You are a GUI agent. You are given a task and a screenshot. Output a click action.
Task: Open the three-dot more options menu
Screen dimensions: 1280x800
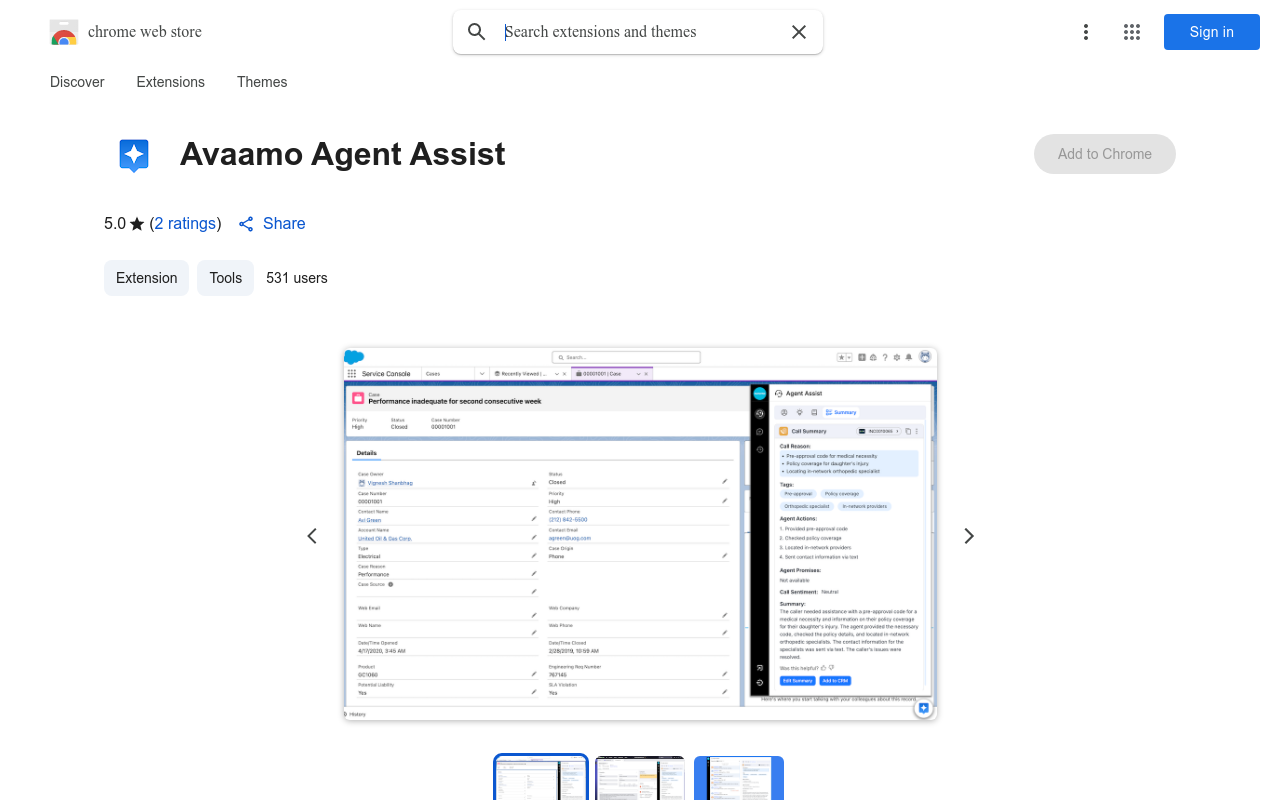click(x=1086, y=32)
